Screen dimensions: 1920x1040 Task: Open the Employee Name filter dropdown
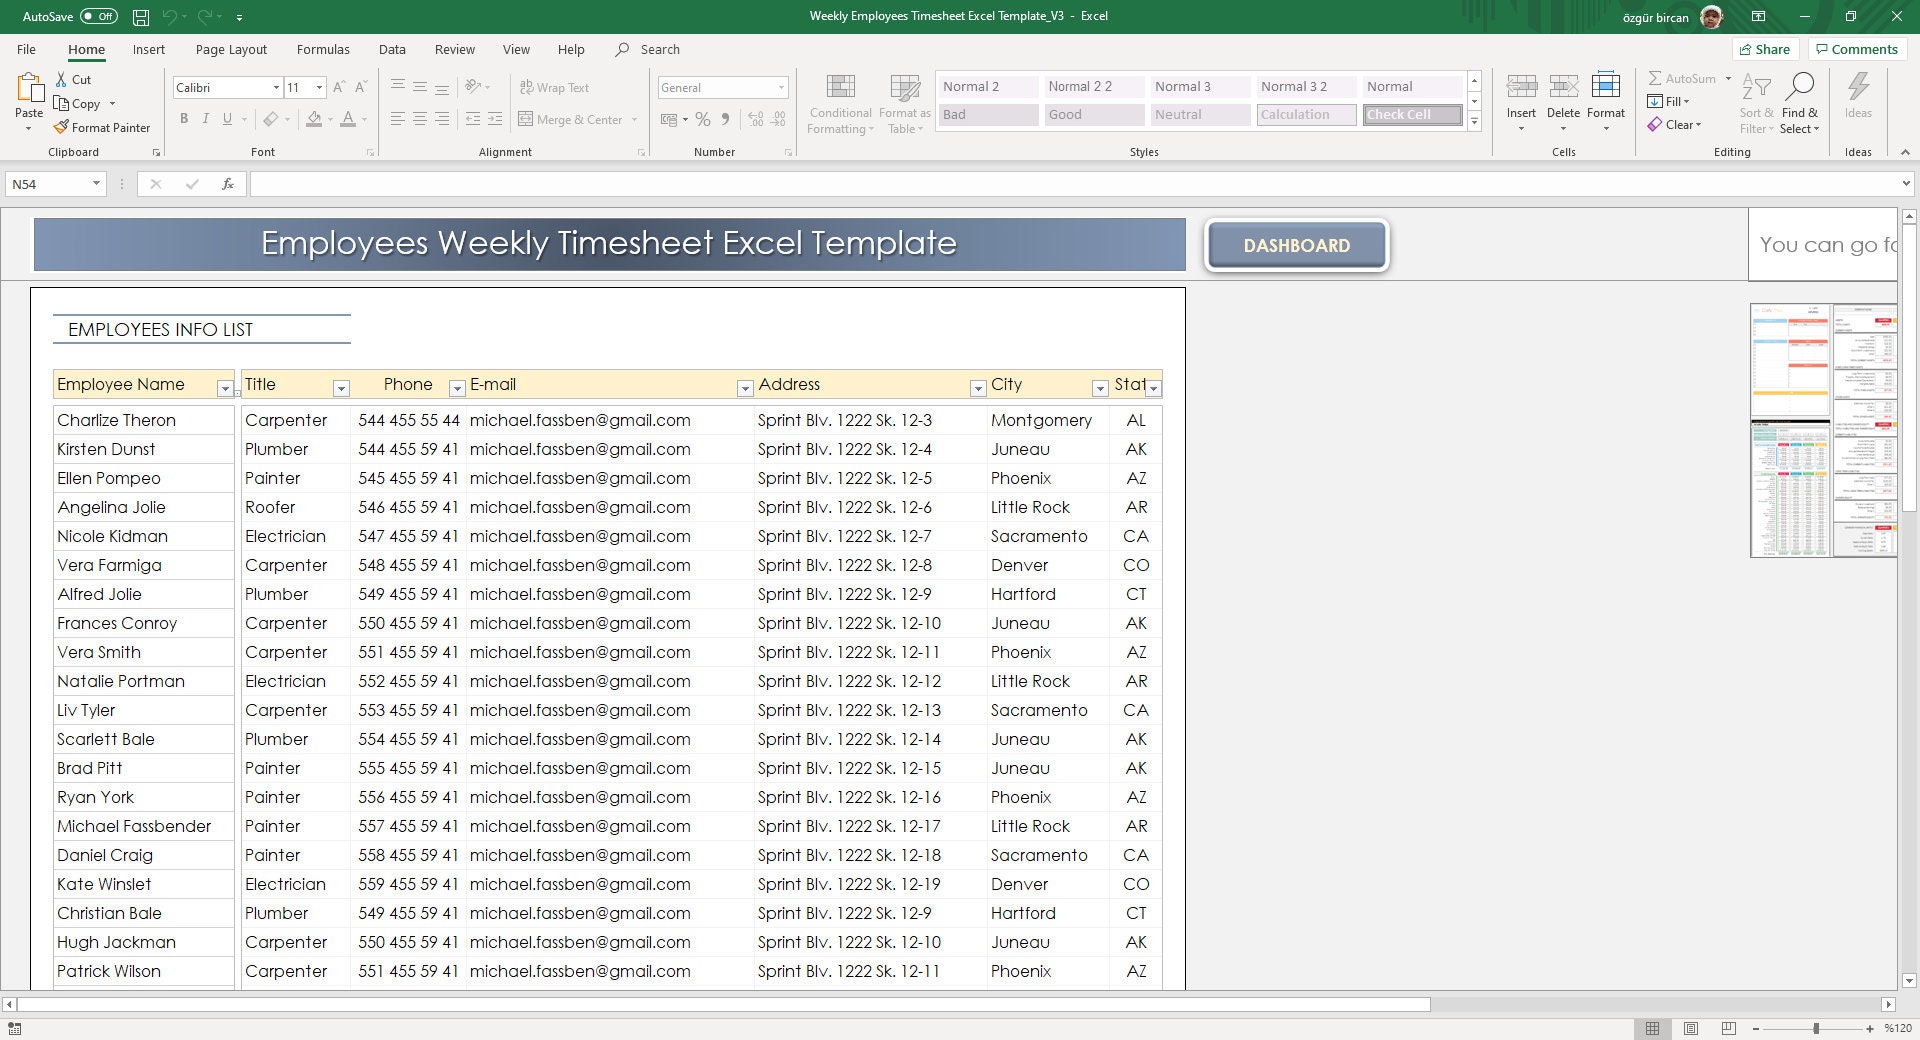[225, 388]
